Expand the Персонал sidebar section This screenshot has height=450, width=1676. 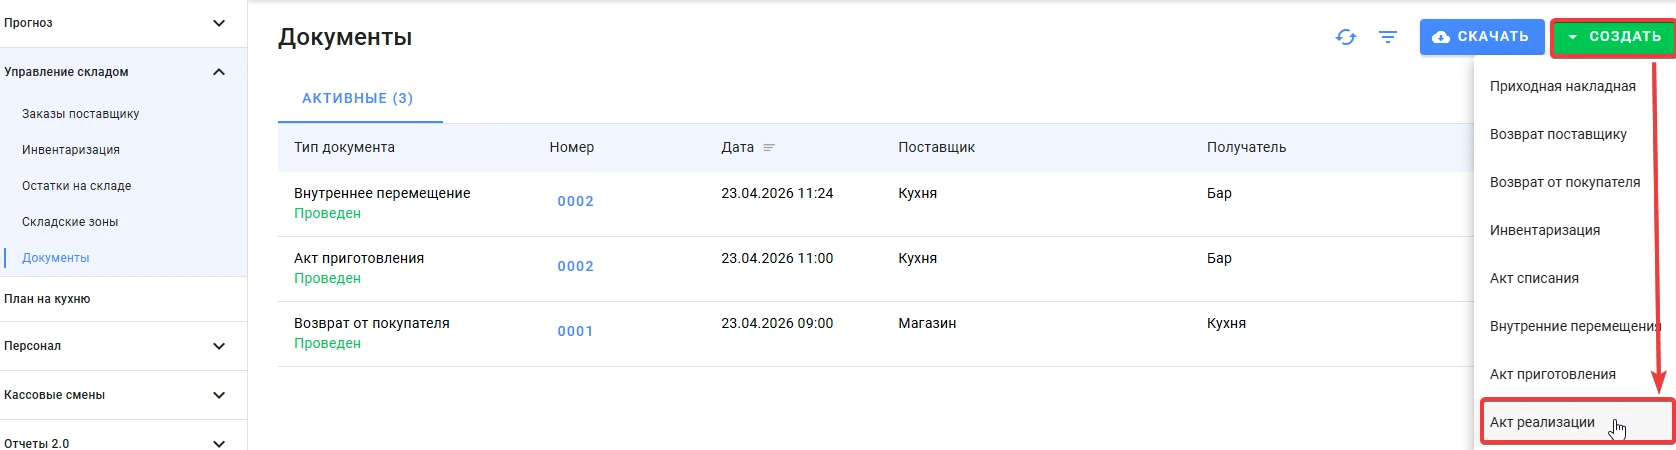pos(219,346)
